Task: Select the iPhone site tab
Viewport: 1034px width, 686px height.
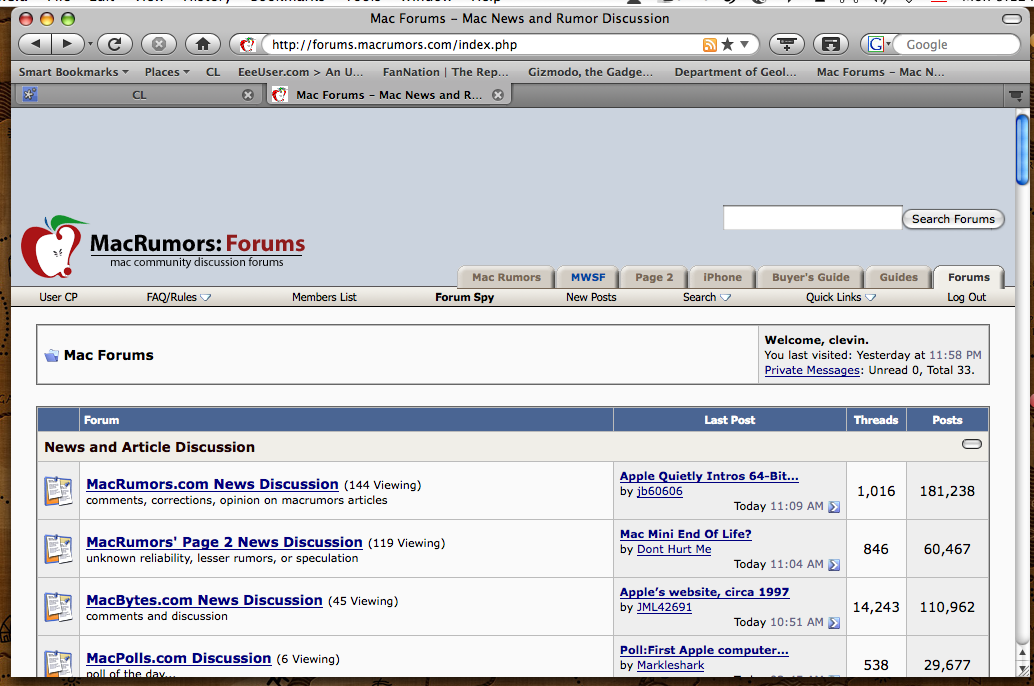Action: tap(722, 277)
